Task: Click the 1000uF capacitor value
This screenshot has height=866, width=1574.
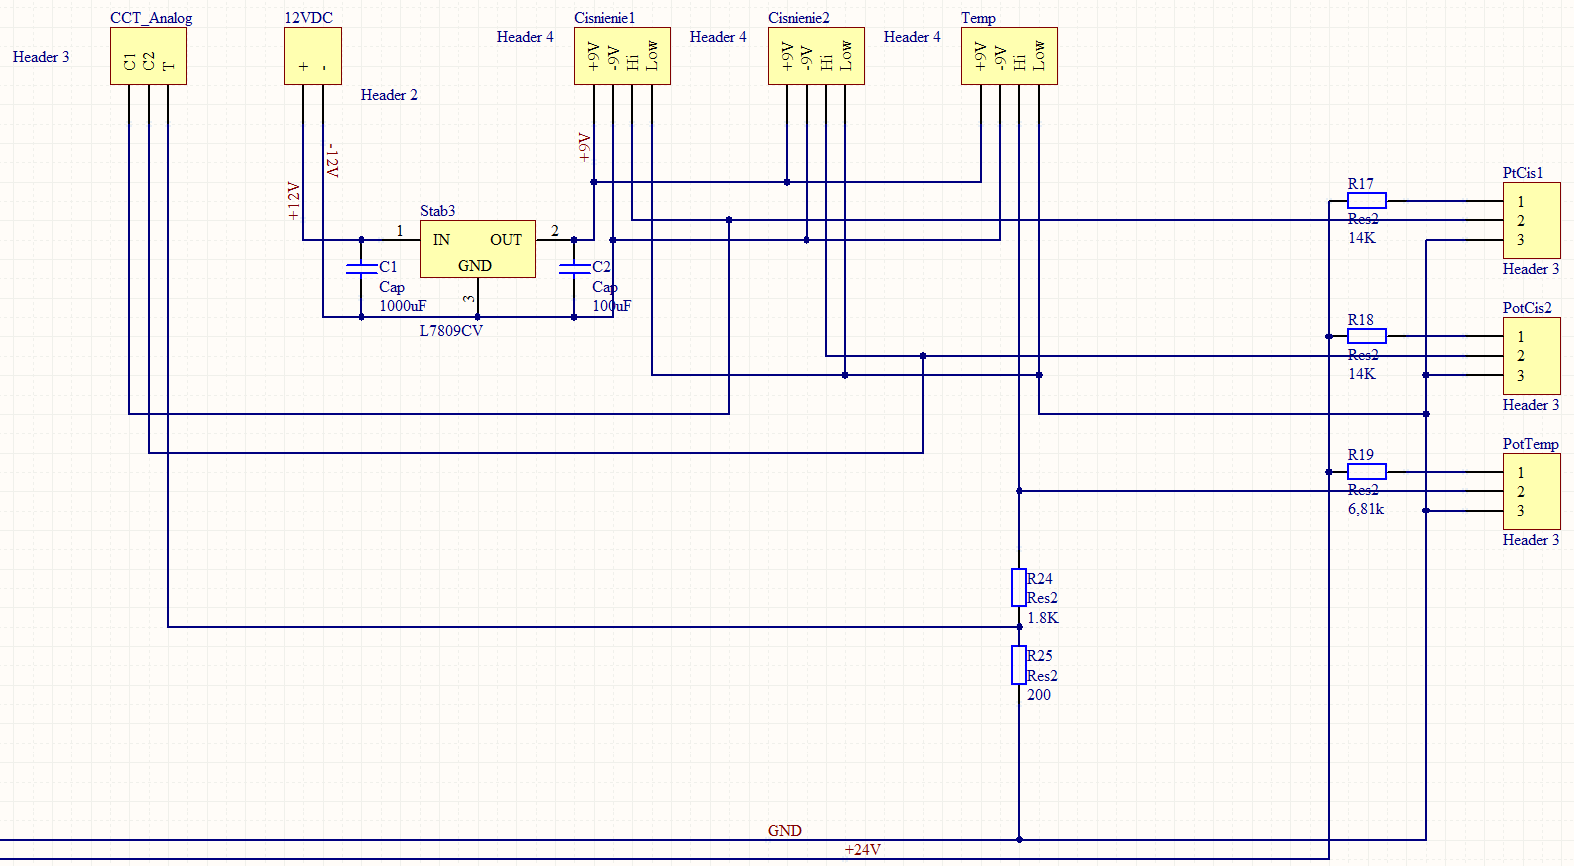Action: [402, 306]
